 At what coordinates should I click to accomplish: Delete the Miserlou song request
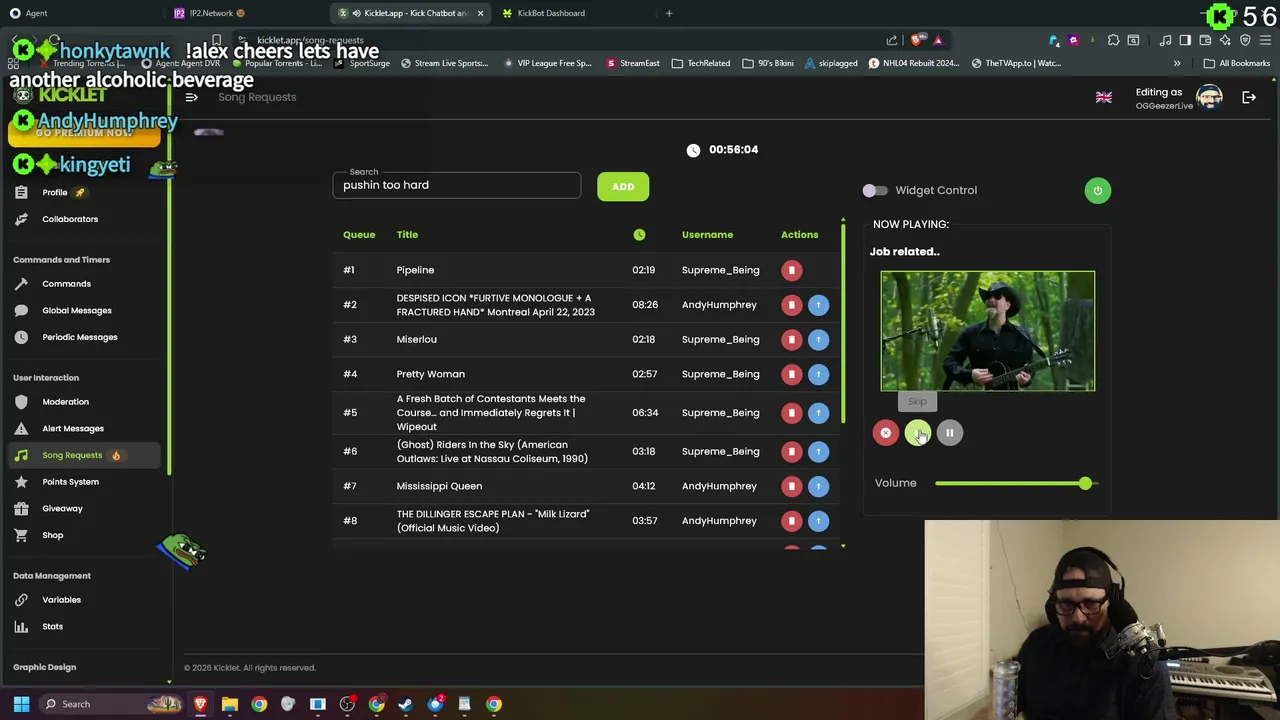(x=791, y=339)
